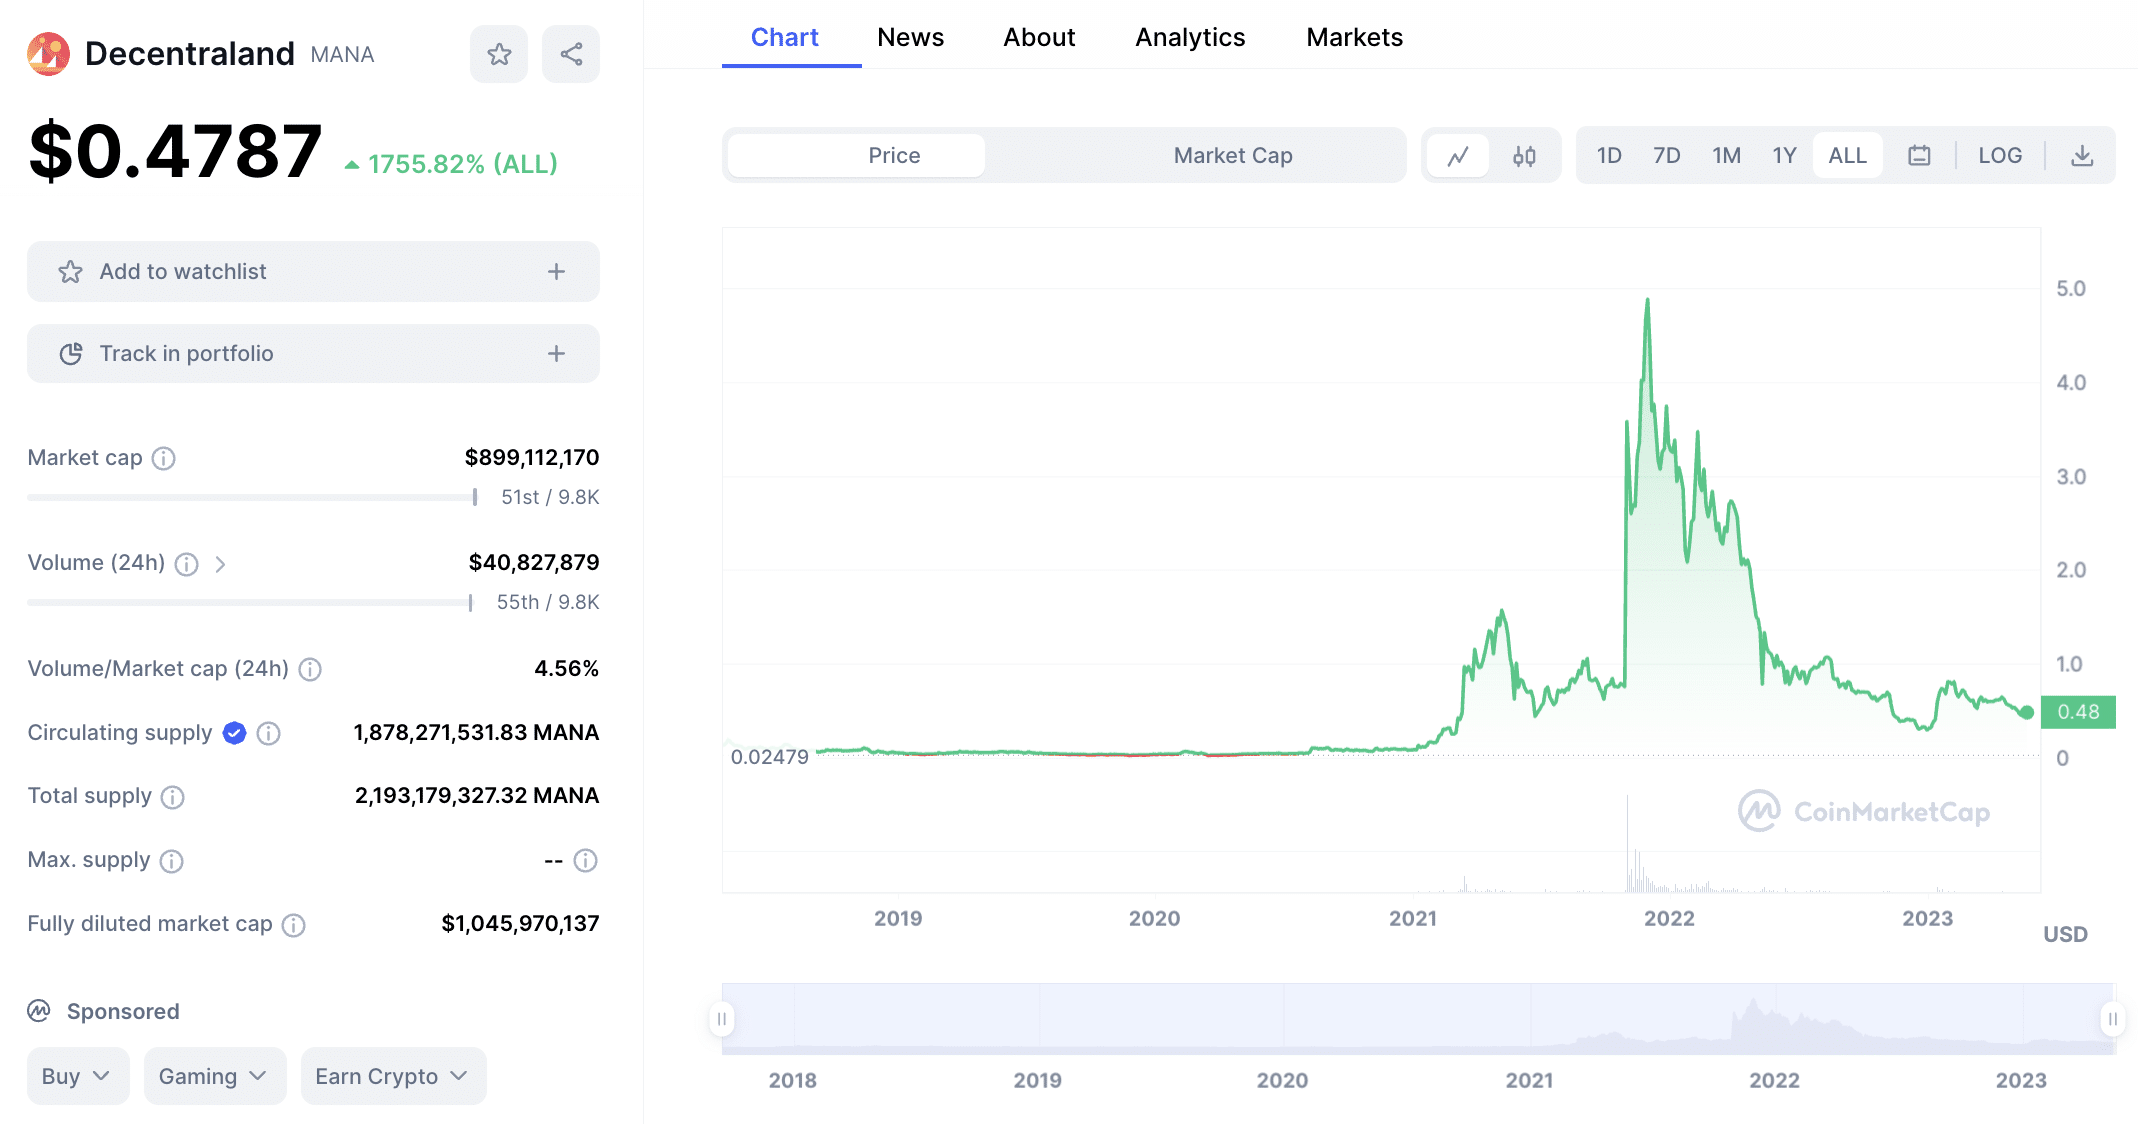Click the Sponsored CoinMarketCap icon
2138x1124 pixels.
(39, 1011)
